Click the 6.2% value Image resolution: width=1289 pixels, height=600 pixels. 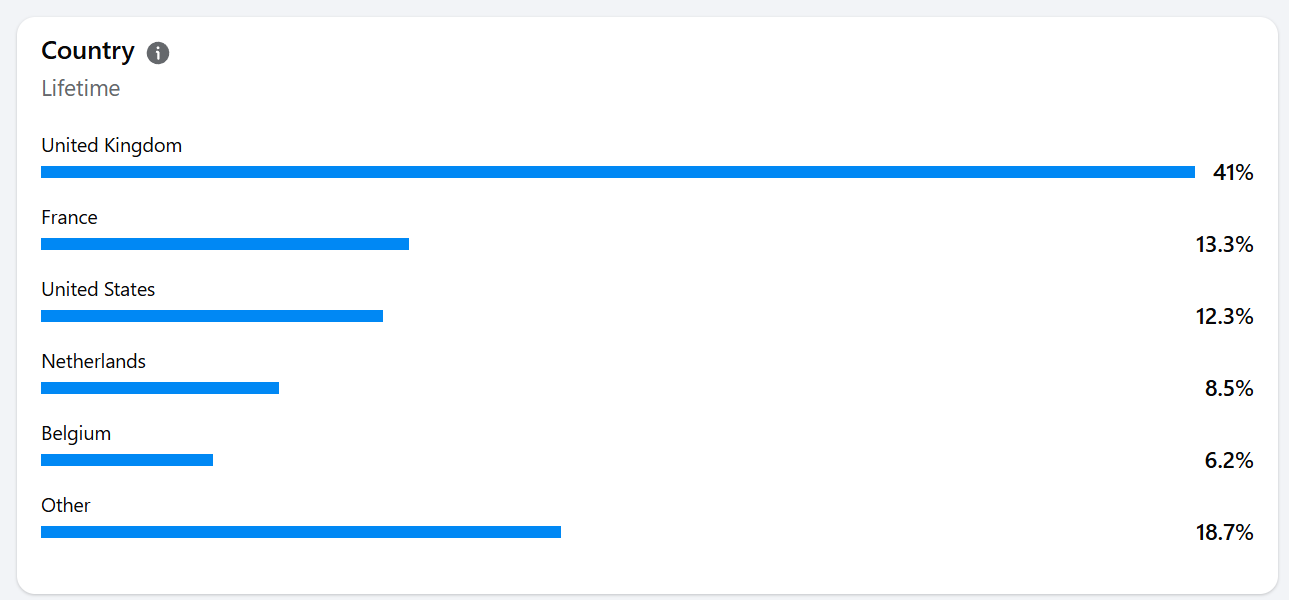coord(1229,460)
